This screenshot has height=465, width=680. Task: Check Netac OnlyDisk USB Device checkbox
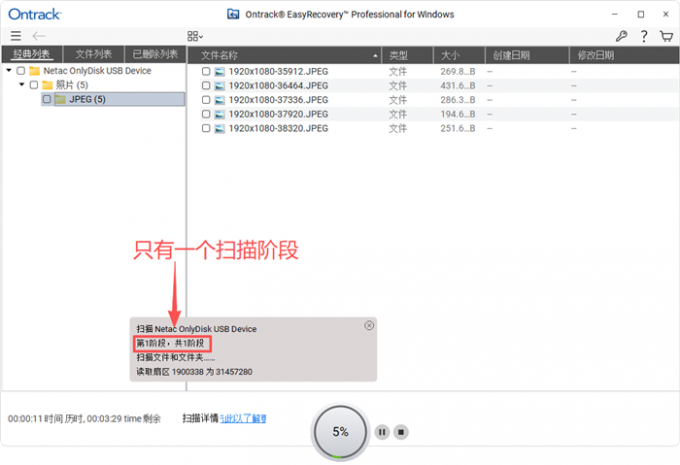[x=21, y=71]
